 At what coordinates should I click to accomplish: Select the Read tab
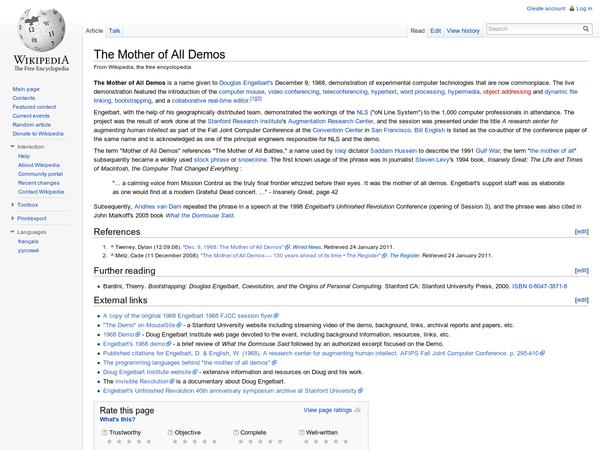coord(417,31)
